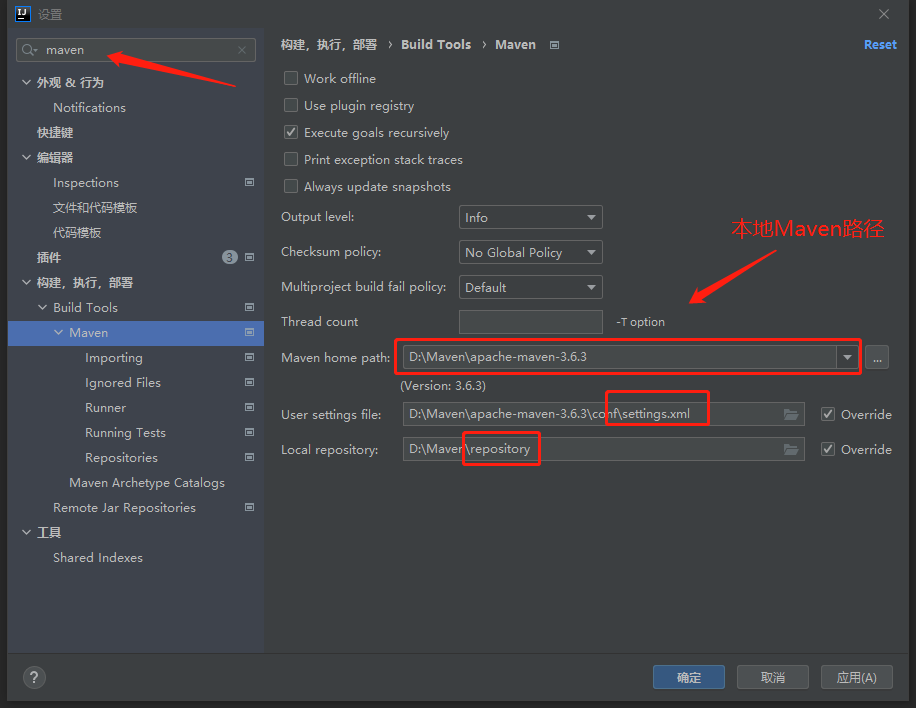The image size is (916, 708).
Task: Enable the Work offline checkbox
Action: pyautogui.click(x=291, y=78)
